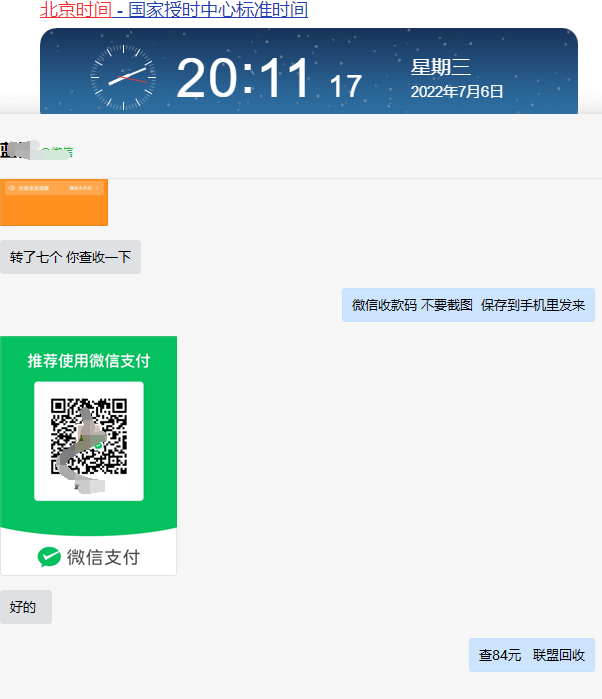Viewport: 602px width, 699px height.
Task: Click the QR code in payment image
Action: 89,437
